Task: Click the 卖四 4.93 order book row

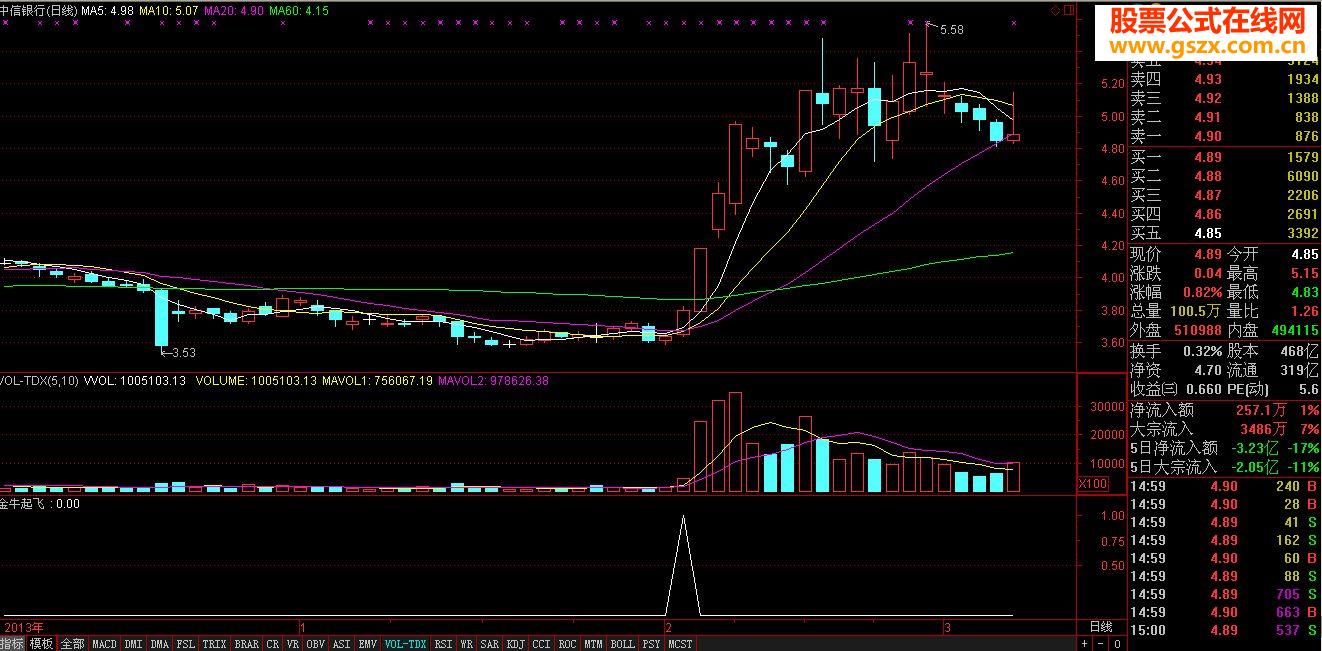Action: pos(1224,79)
